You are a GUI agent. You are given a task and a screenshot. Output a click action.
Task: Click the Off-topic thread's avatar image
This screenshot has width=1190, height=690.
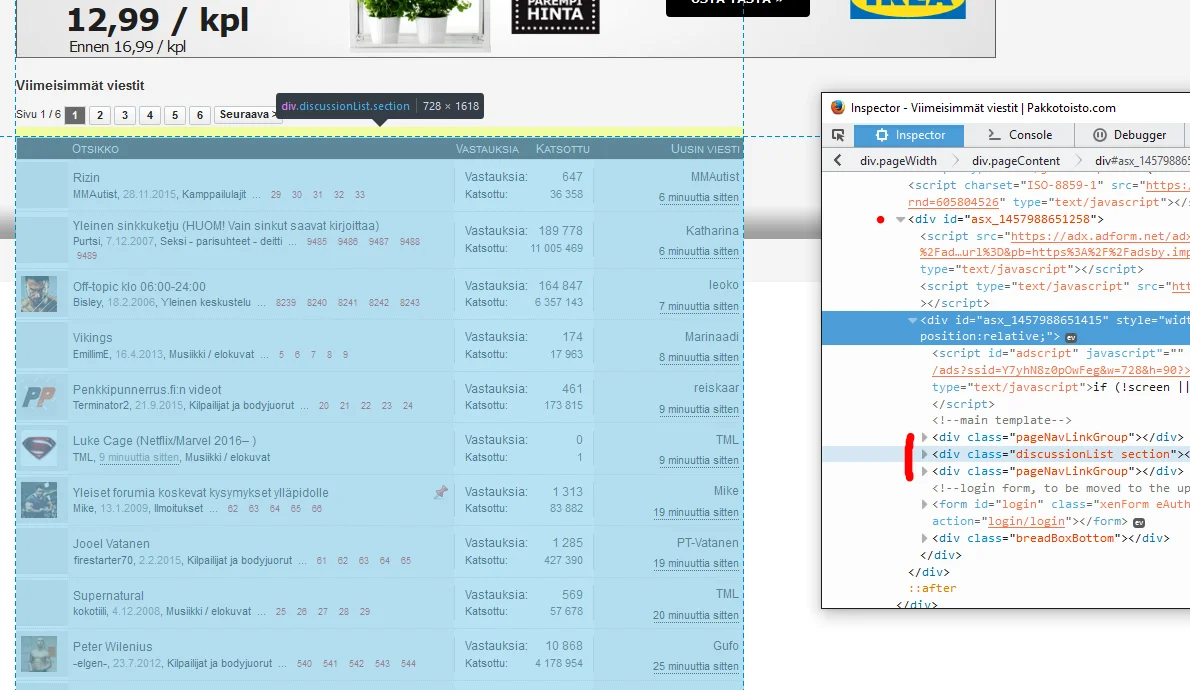(x=40, y=293)
